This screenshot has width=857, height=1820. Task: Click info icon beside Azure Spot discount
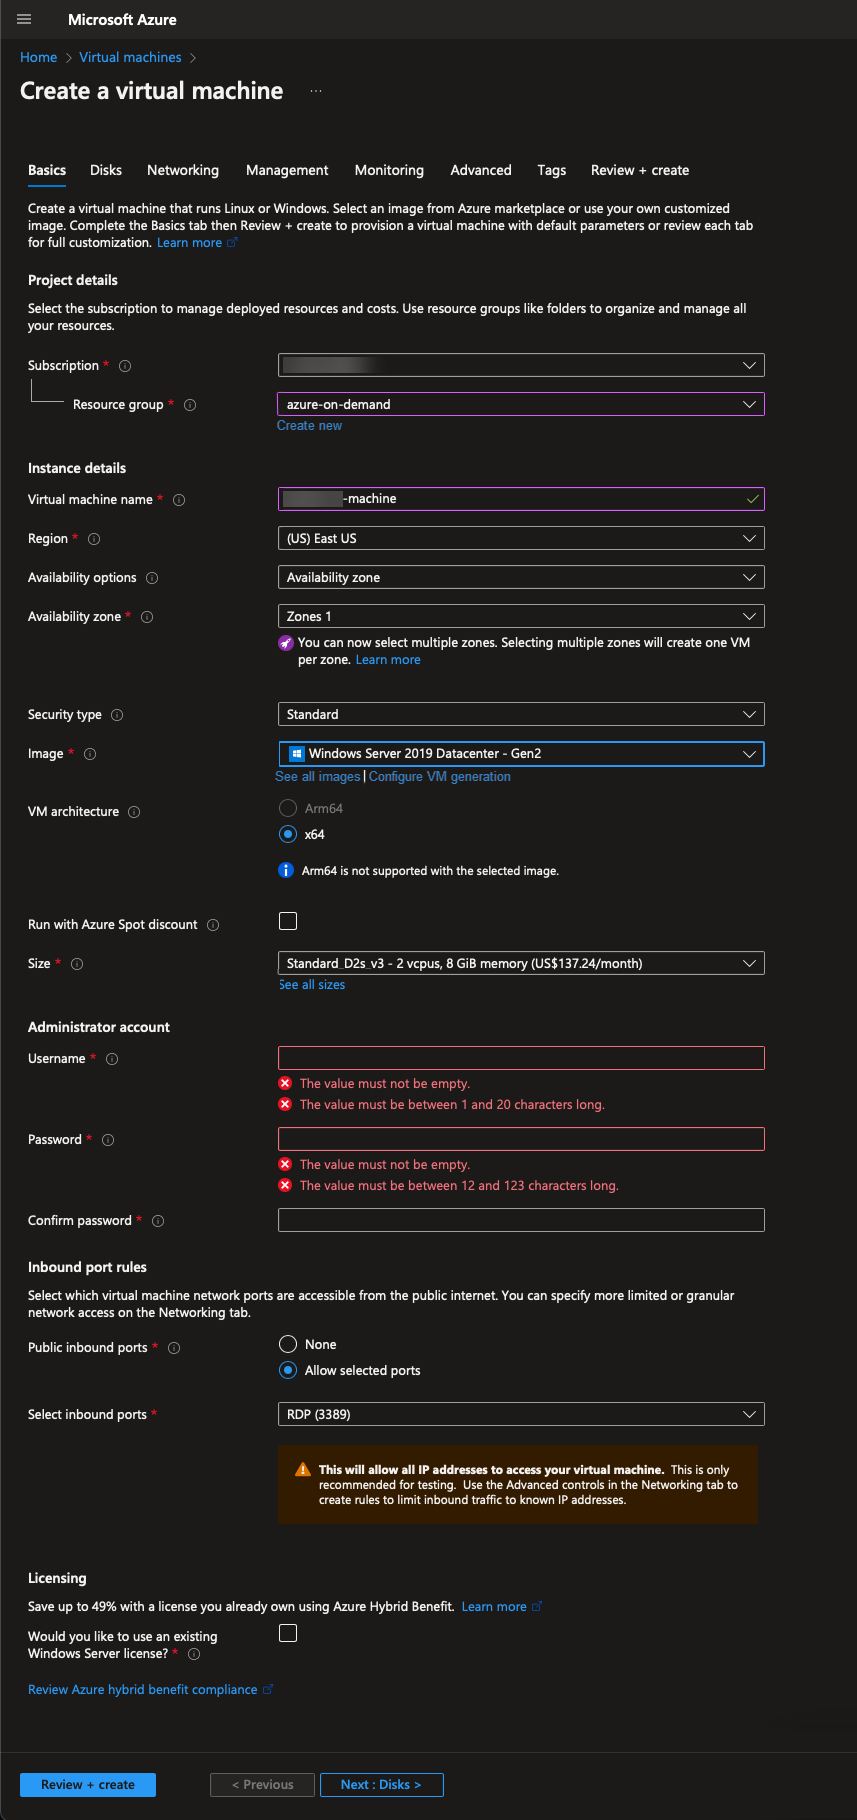click(213, 925)
